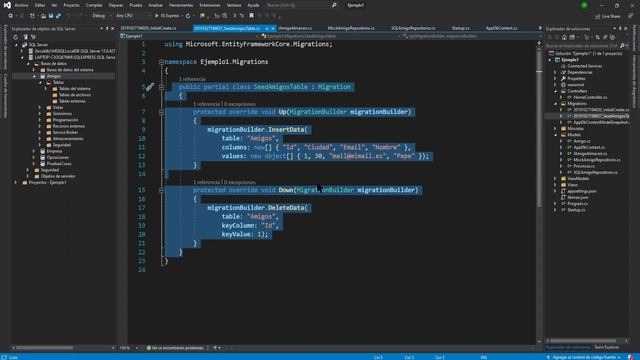Open the Compilar menu
Image resolution: width=640 pixels, height=360 pixels.
[x=94, y=5]
